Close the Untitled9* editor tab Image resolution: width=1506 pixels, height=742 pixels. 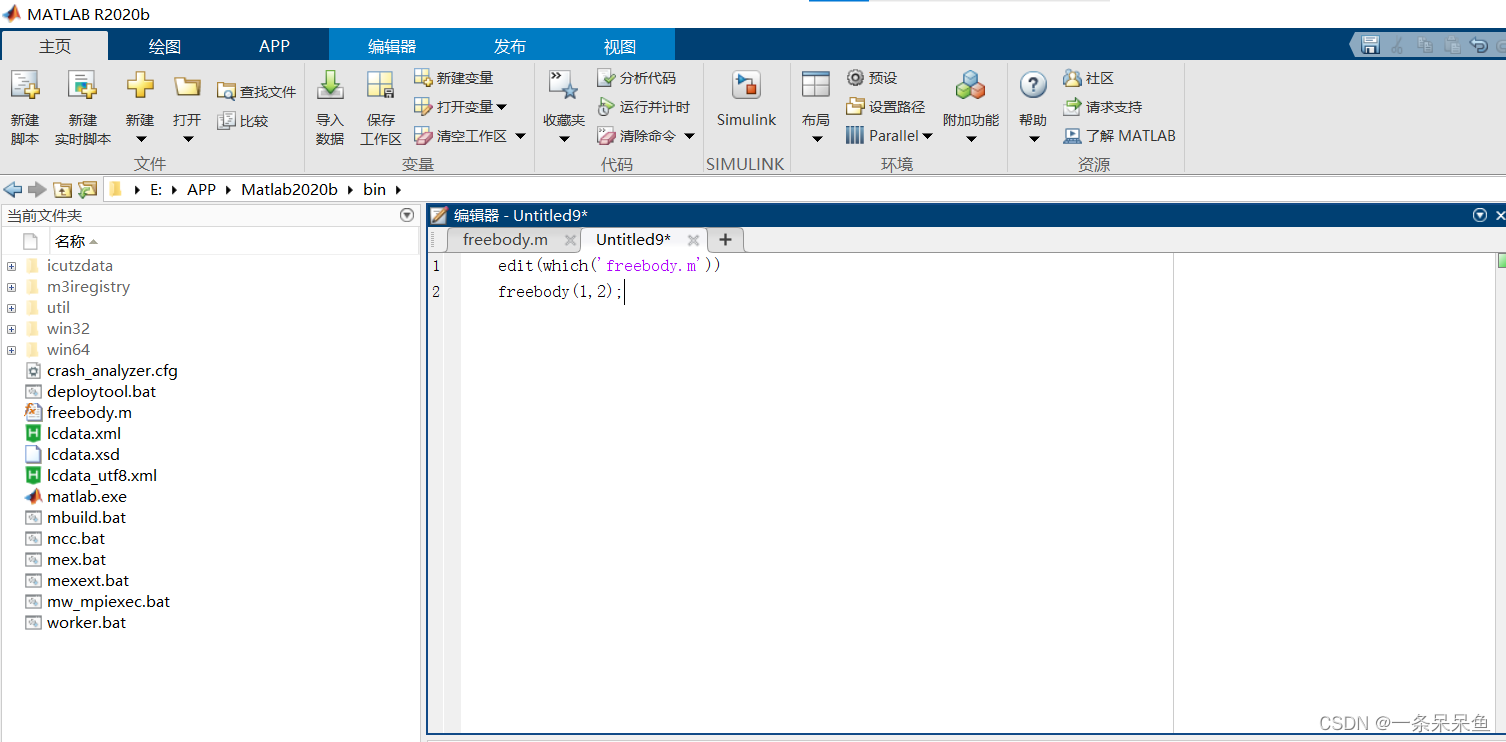pos(694,240)
